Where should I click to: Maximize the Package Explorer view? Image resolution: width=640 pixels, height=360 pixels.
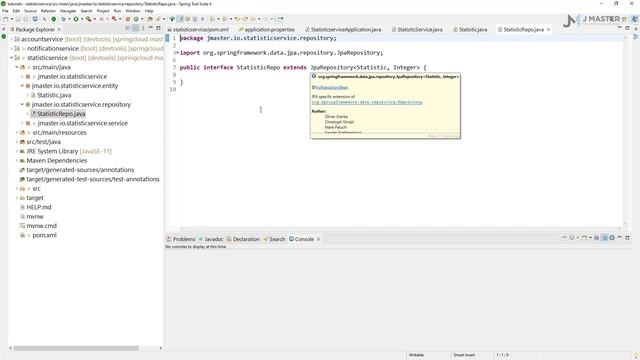158,28
